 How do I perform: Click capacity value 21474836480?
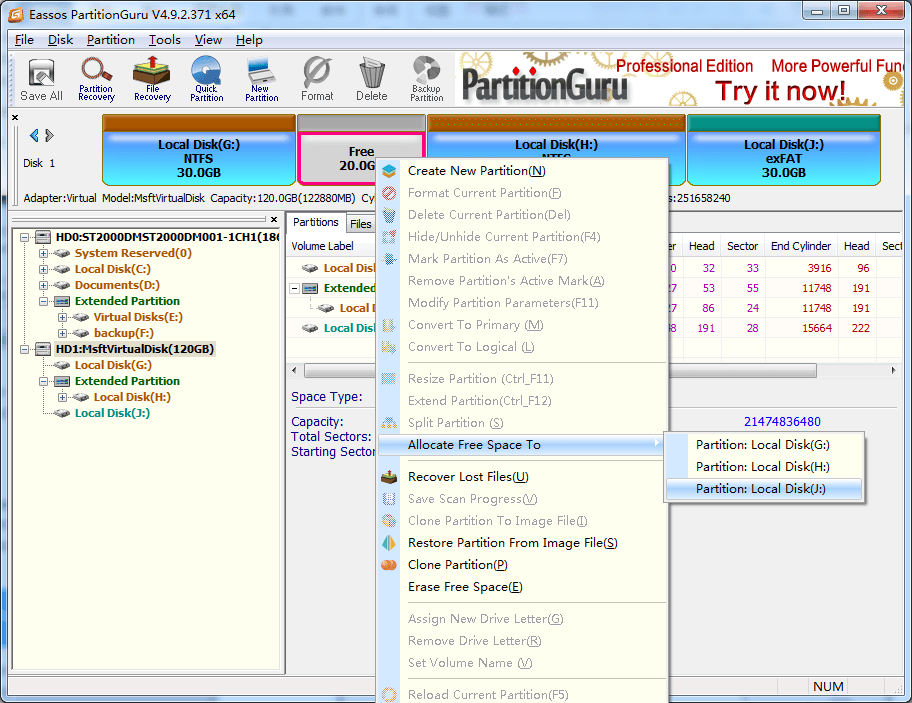pyautogui.click(x=782, y=422)
